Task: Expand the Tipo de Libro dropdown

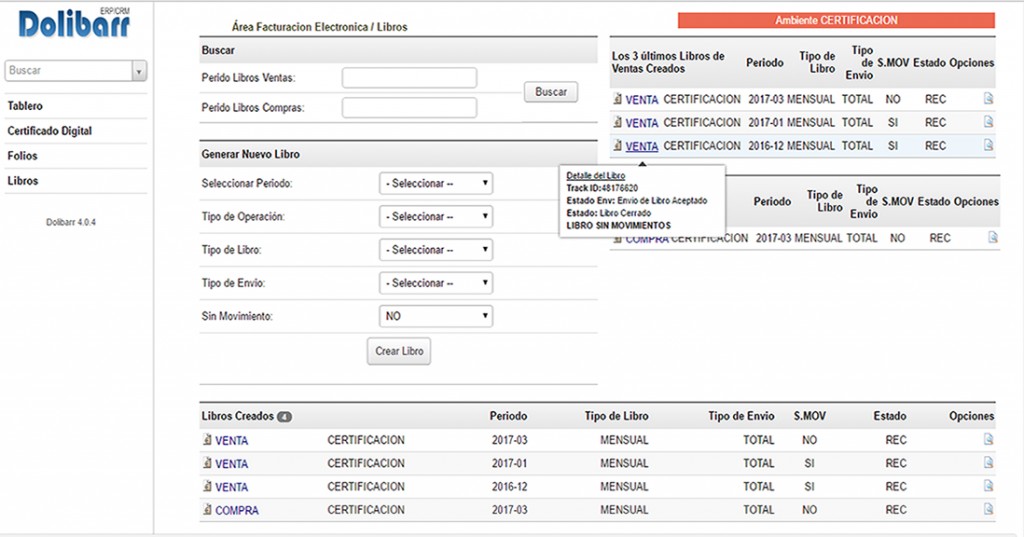Action: pyautogui.click(x=436, y=250)
